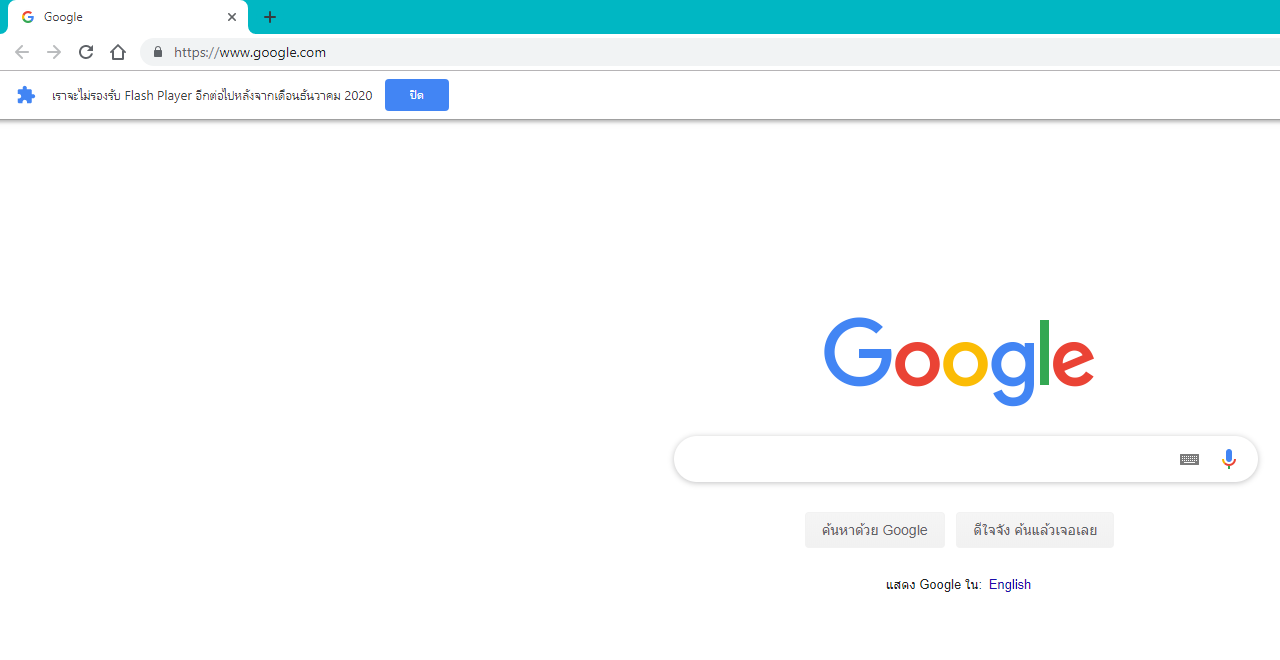
Task: Focus the address bar showing www.google.com
Action: [x=710, y=52]
